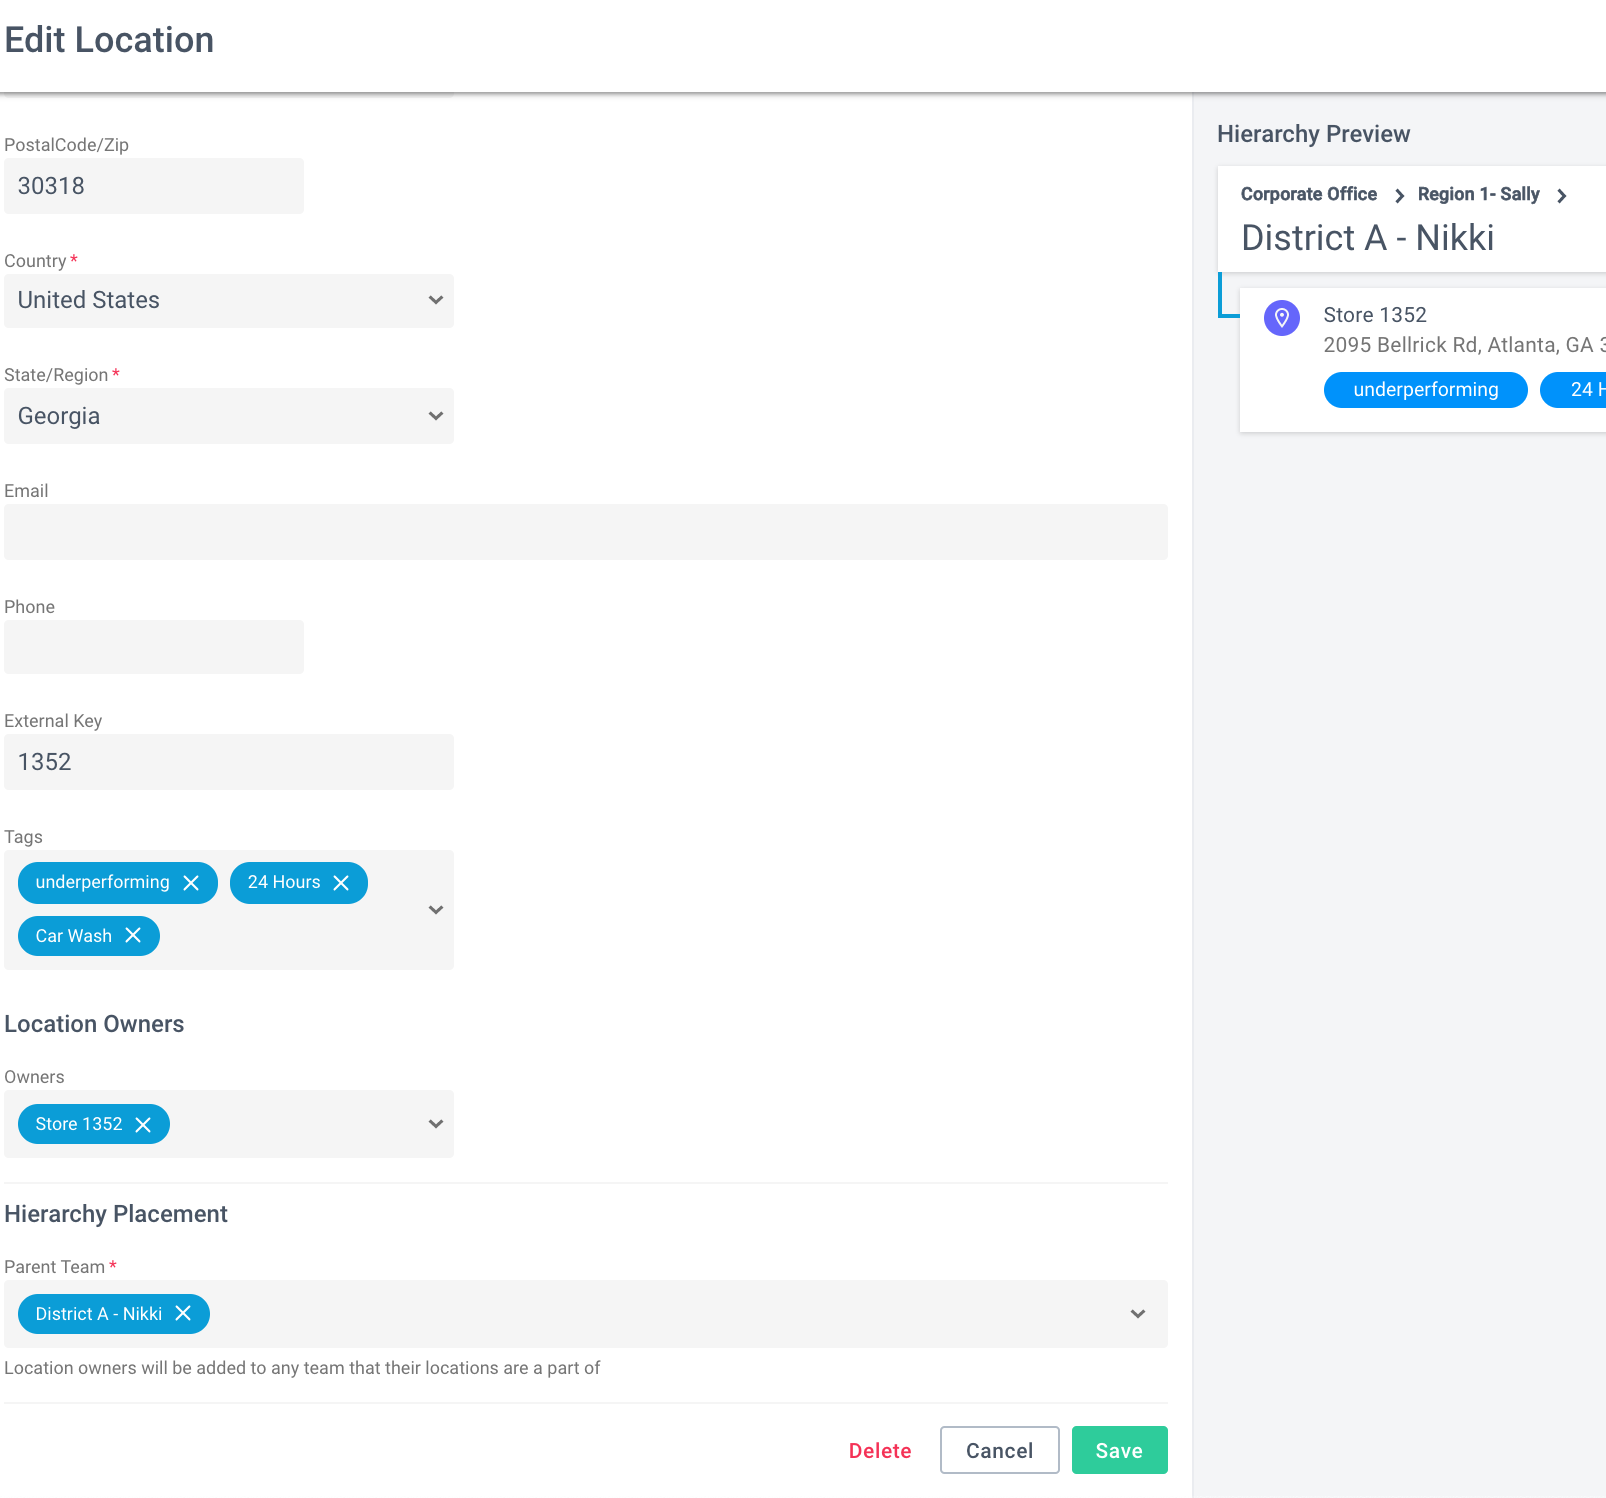Open the Country dropdown

click(229, 301)
